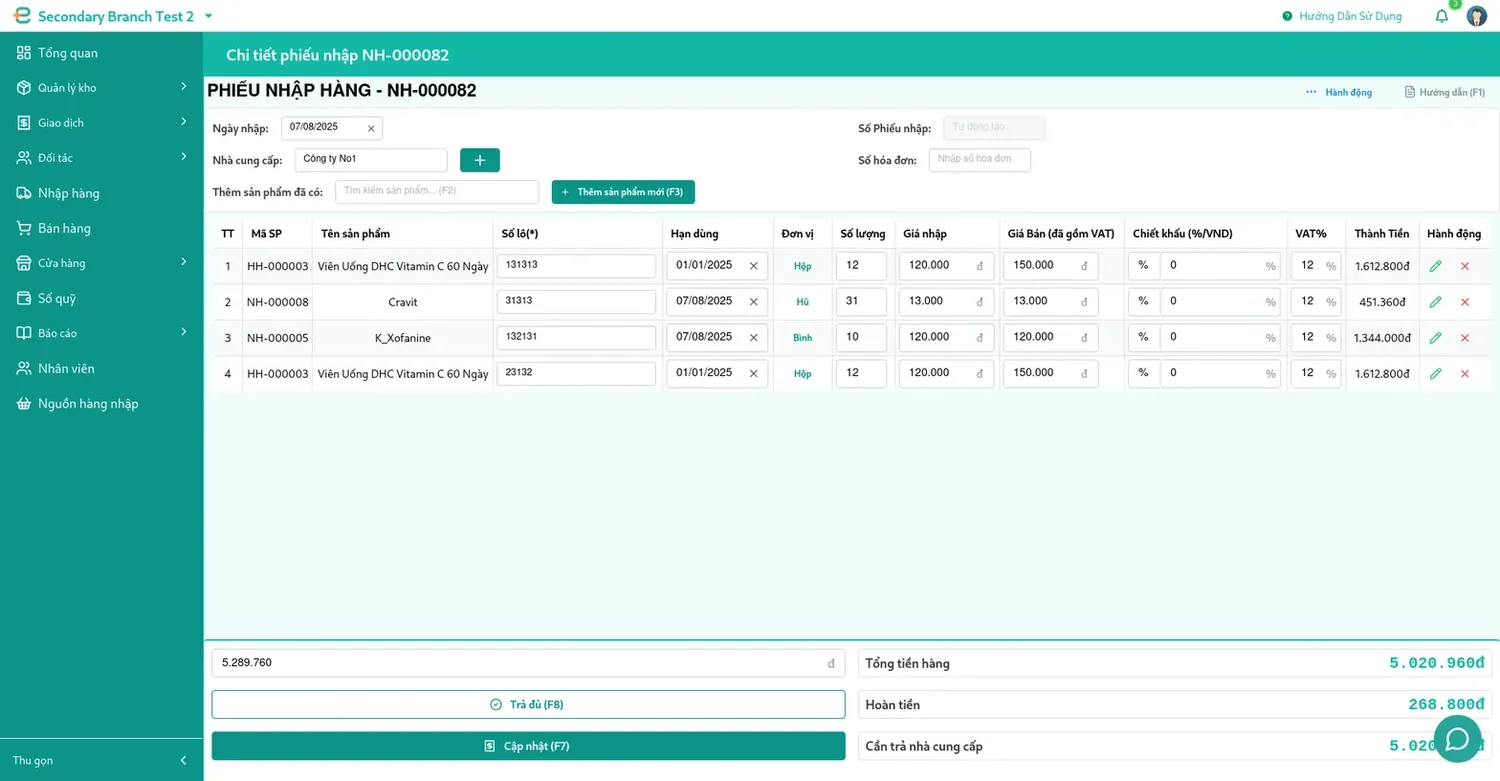Clear the Ngày nhập date field
1500x781 pixels.
coord(371,128)
